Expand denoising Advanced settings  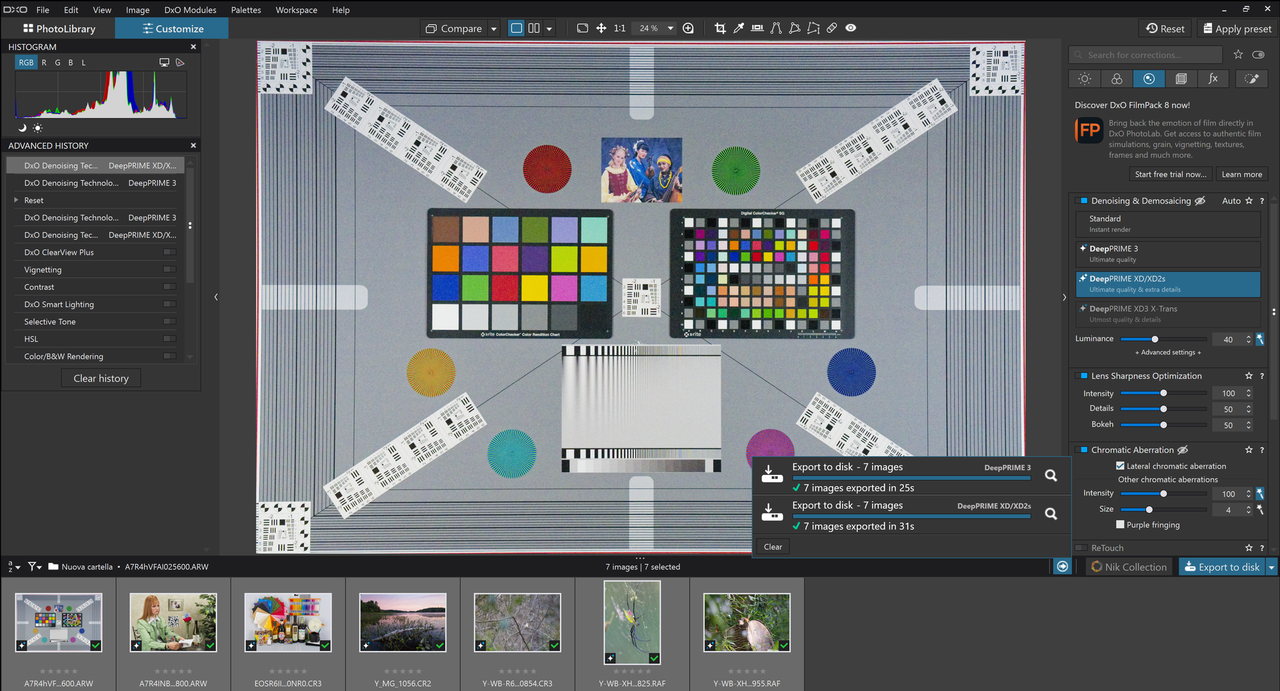pyautogui.click(x=1167, y=353)
